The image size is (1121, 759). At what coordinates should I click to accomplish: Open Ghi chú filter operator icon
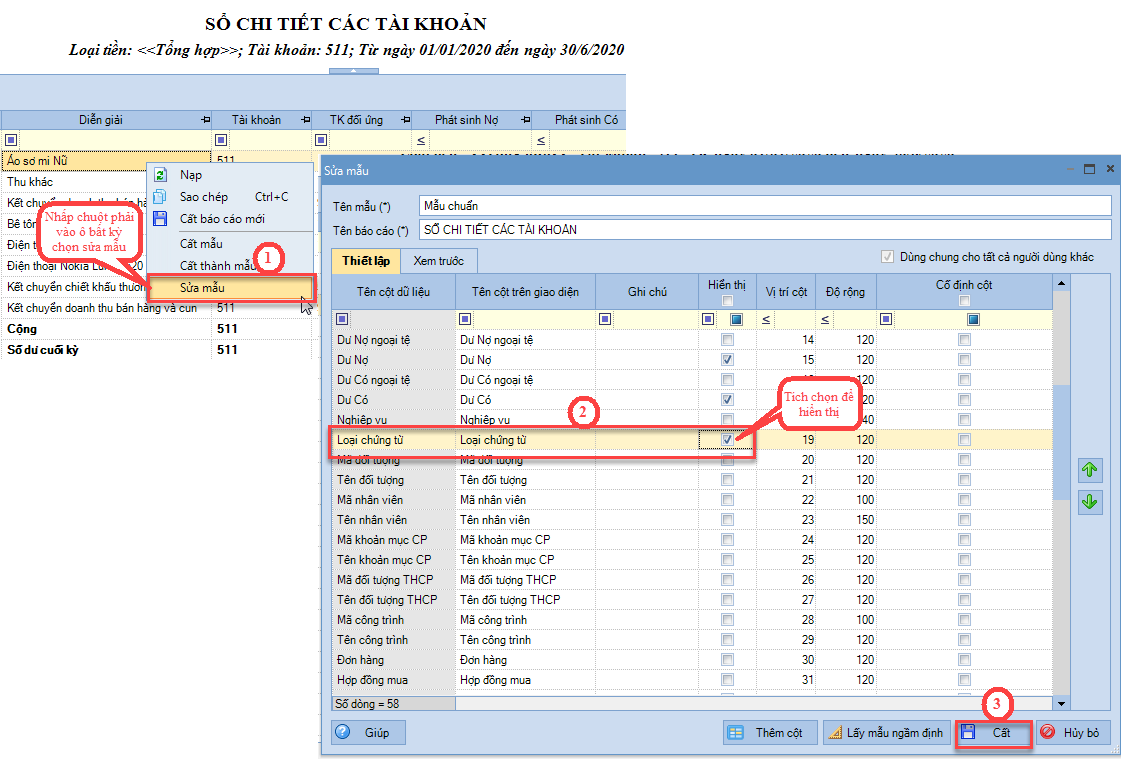605,319
